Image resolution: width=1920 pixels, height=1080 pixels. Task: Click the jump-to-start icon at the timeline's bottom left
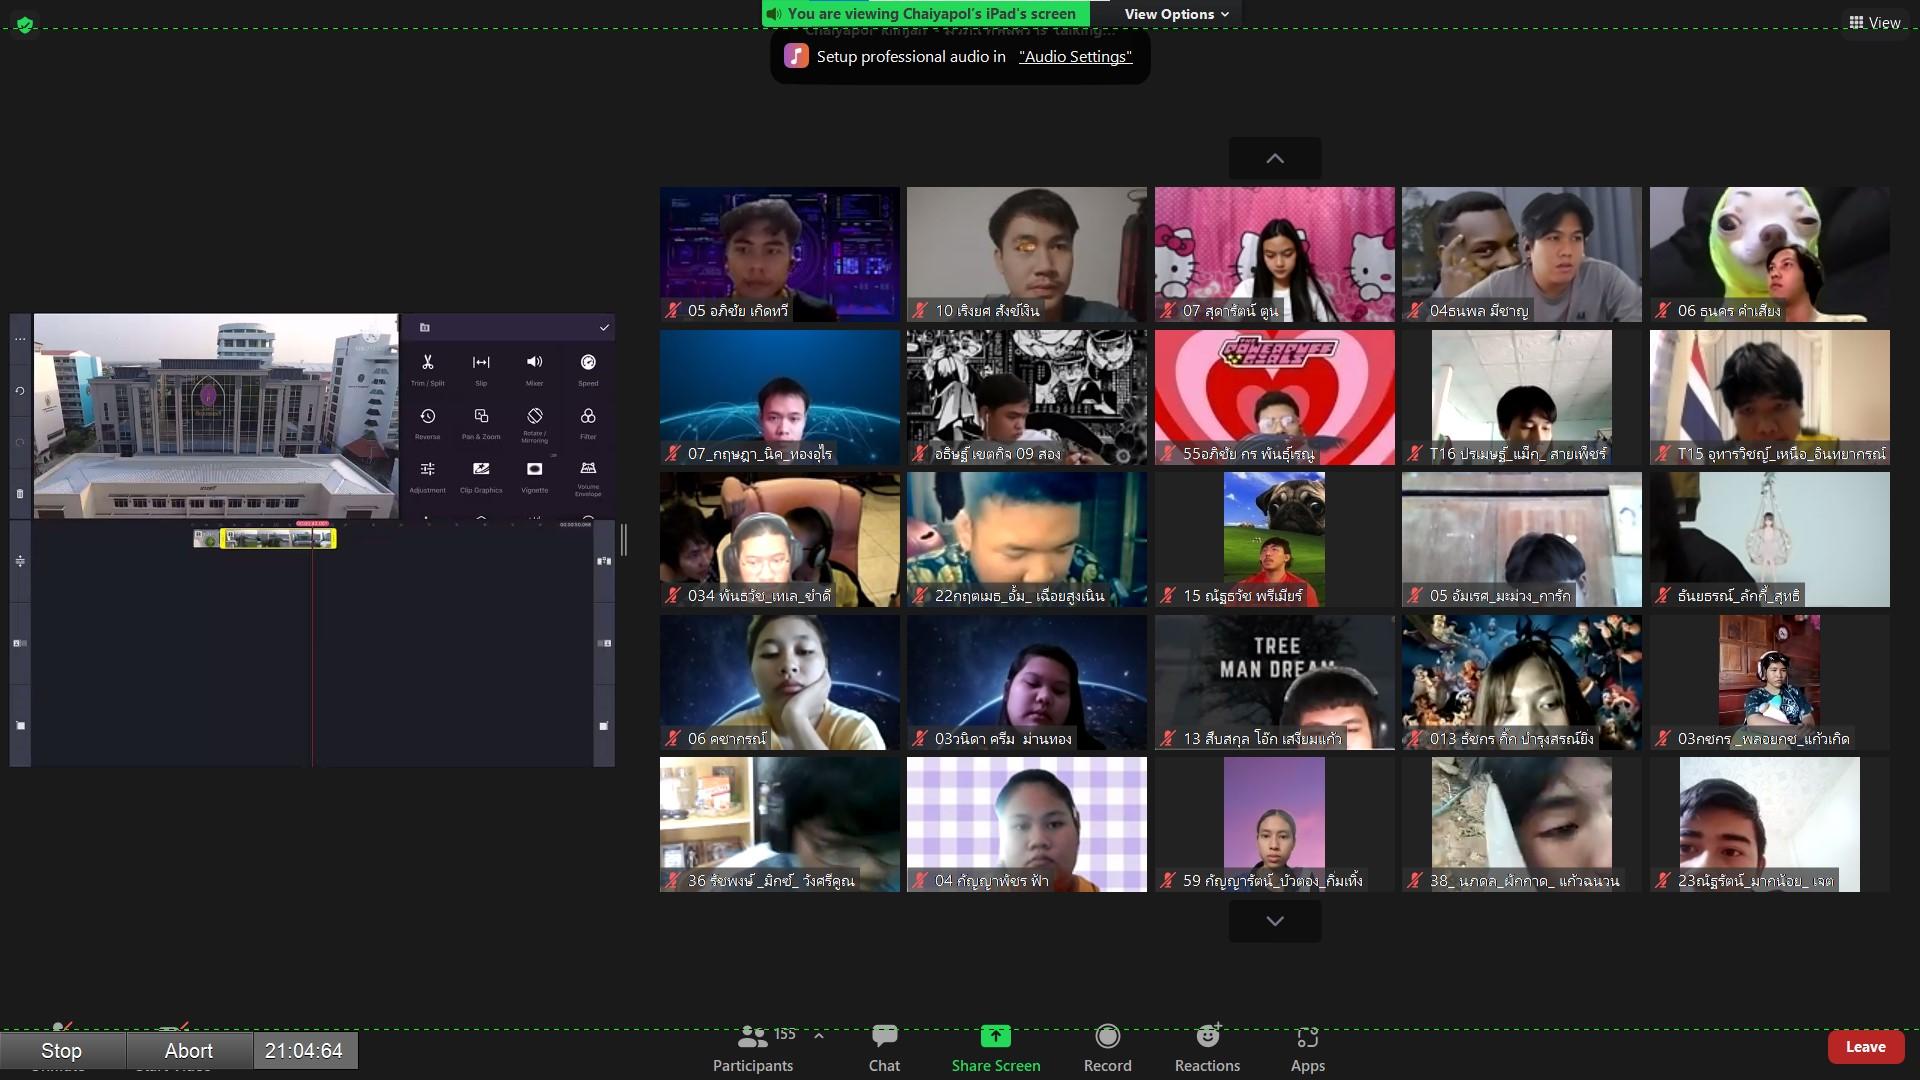click(x=20, y=726)
